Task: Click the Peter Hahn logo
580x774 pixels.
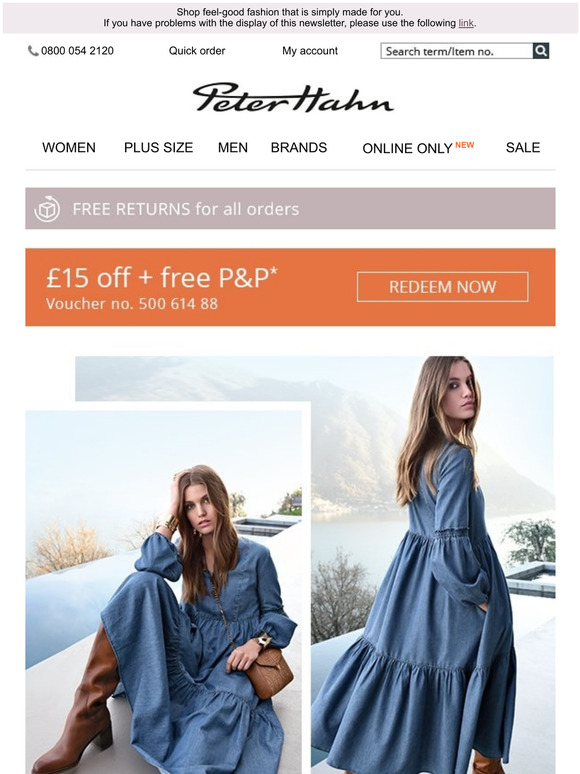Action: click(x=293, y=98)
